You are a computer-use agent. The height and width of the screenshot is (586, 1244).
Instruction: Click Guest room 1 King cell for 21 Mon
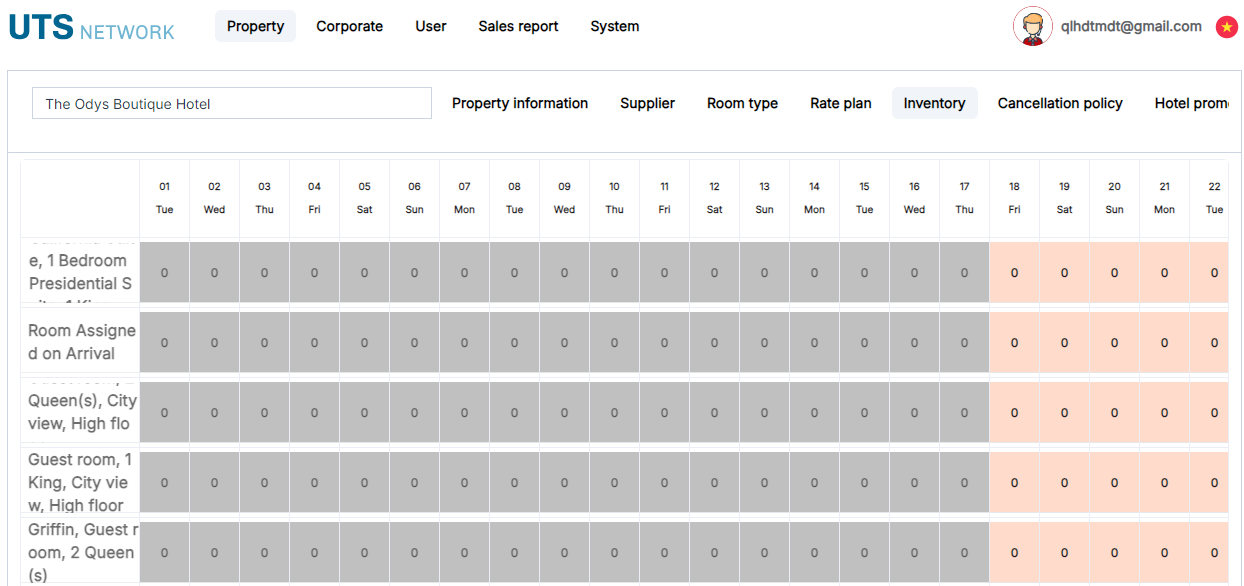1165,482
